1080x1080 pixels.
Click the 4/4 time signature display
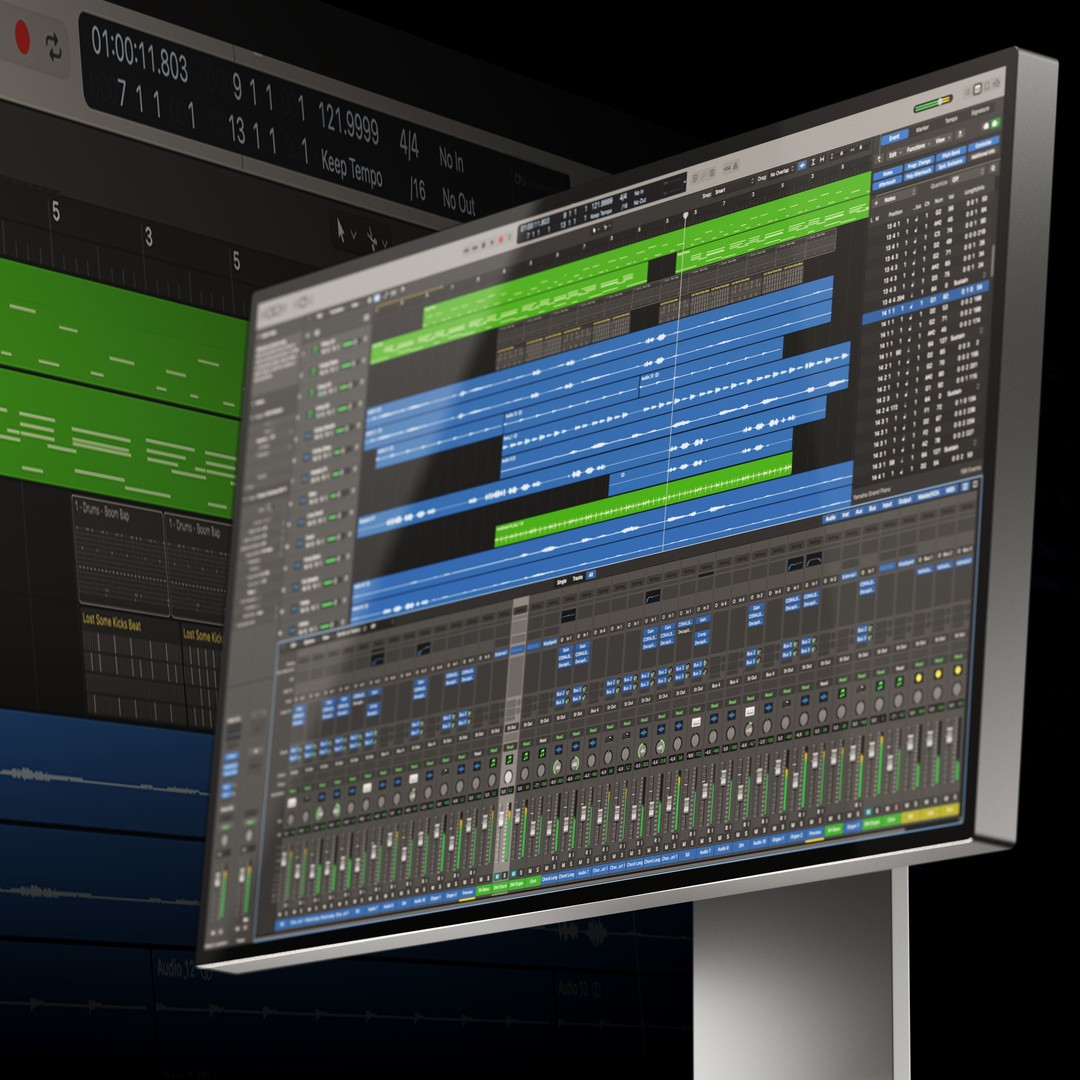pos(408,145)
